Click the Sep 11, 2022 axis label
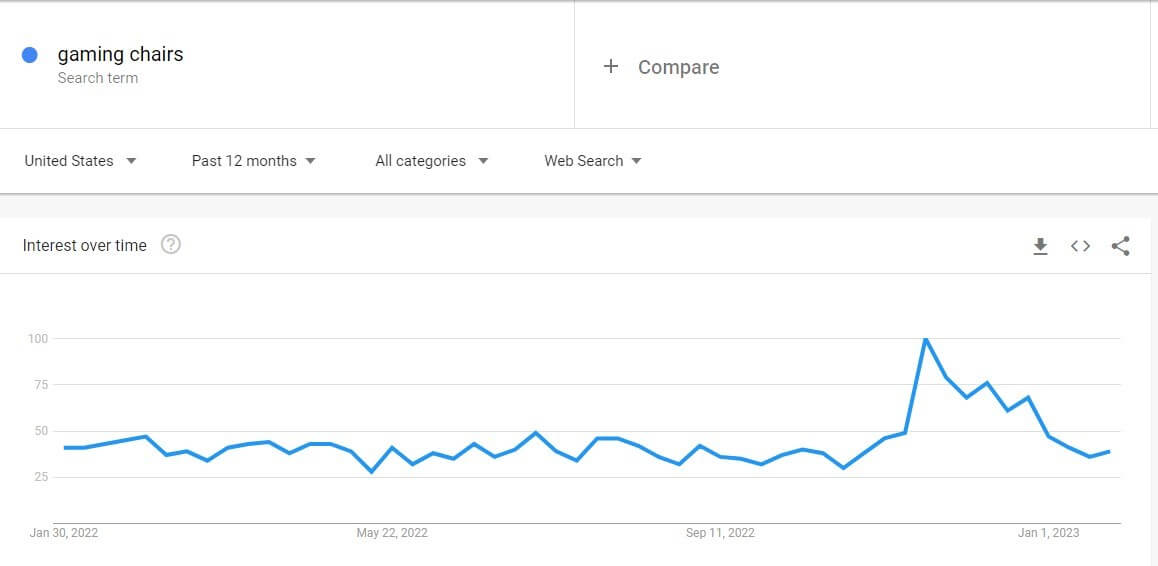Screen dimensions: 1158x566 [720, 533]
